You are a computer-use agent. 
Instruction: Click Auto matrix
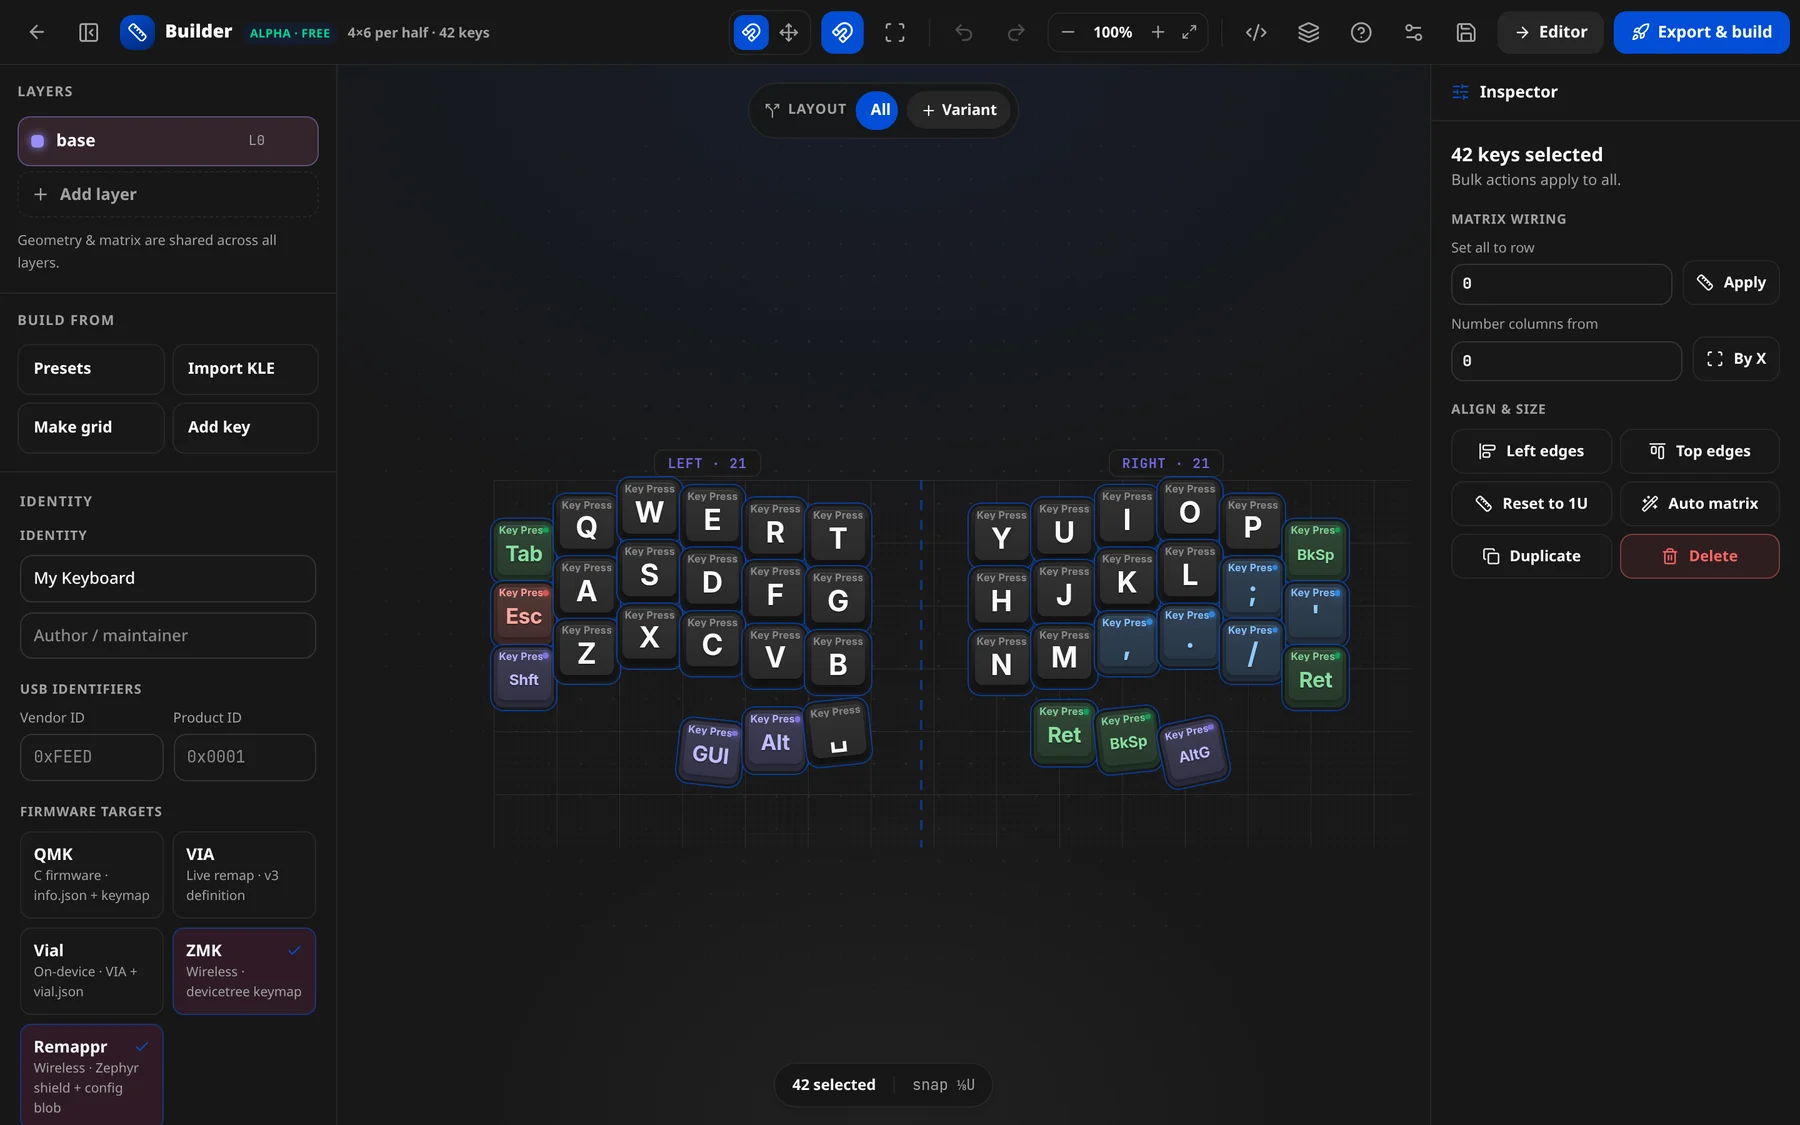[1699, 504]
